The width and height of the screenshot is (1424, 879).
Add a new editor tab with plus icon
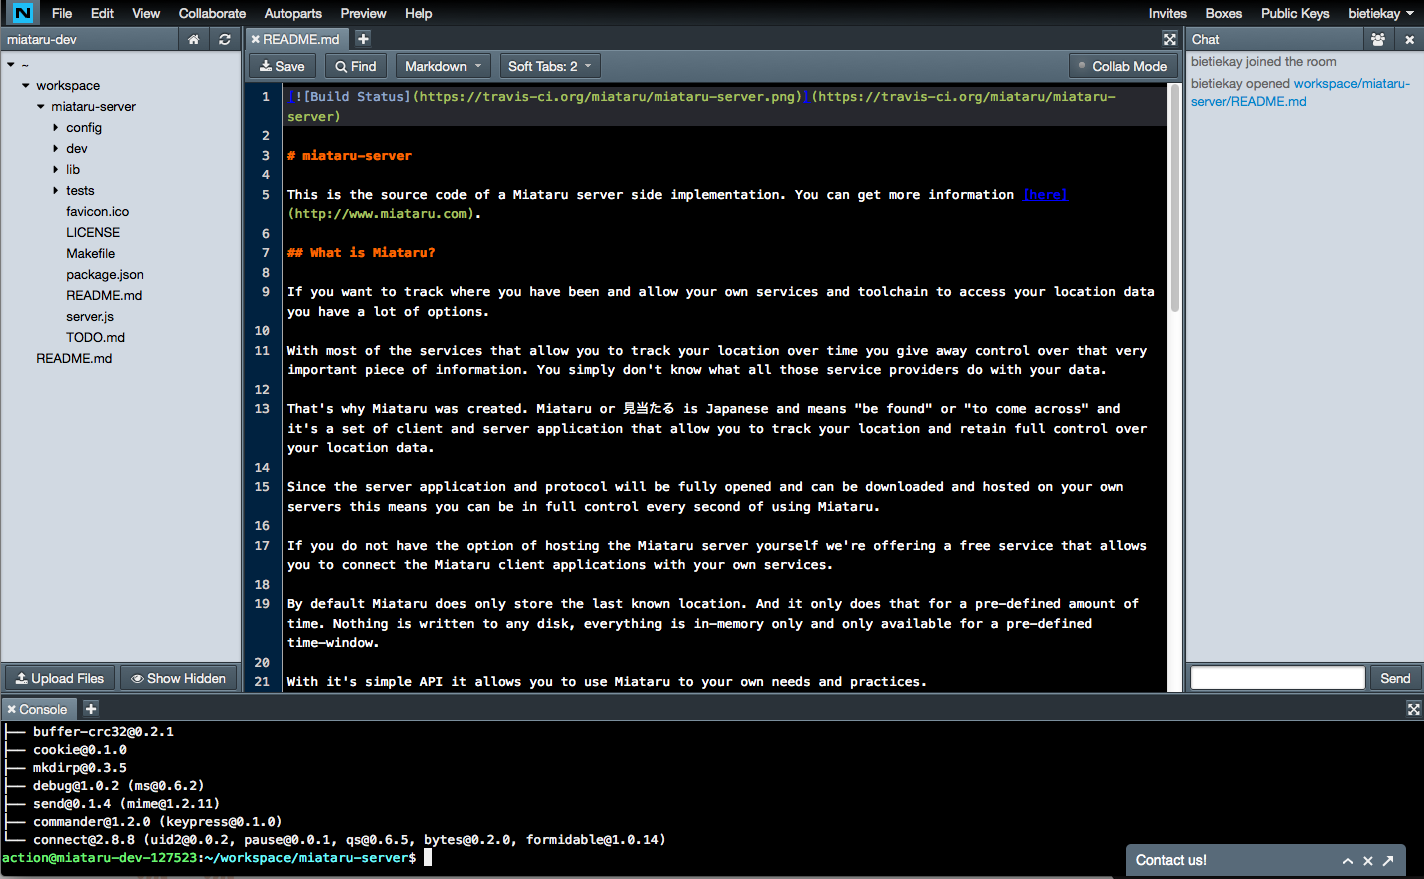click(363, 38)
